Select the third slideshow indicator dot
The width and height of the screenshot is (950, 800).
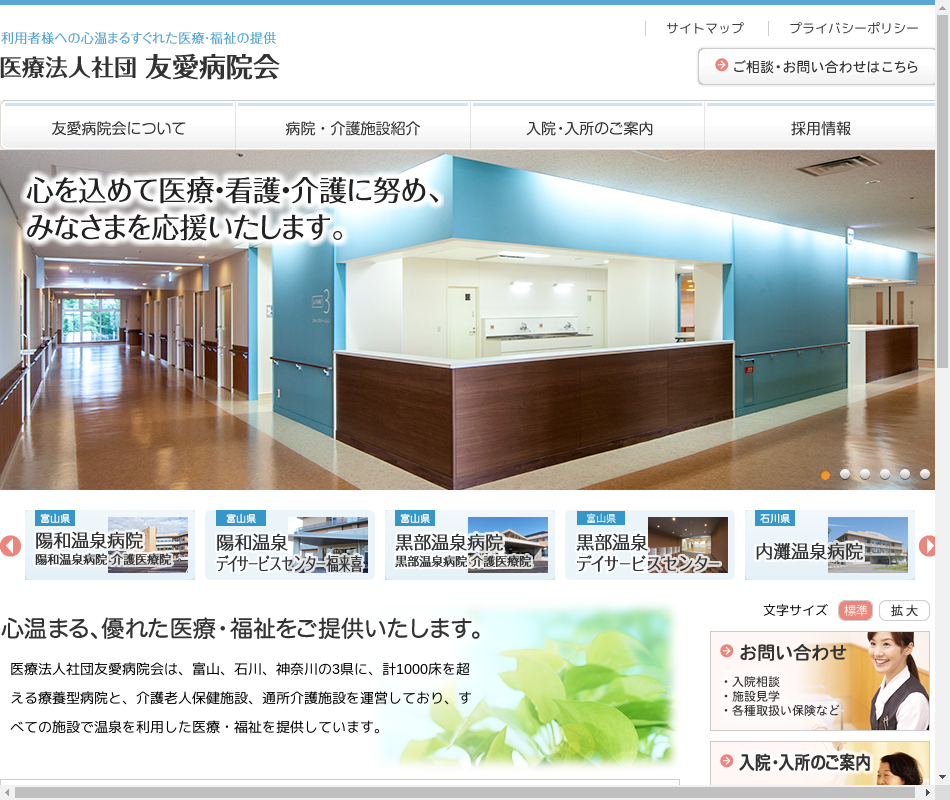point(865,475)
